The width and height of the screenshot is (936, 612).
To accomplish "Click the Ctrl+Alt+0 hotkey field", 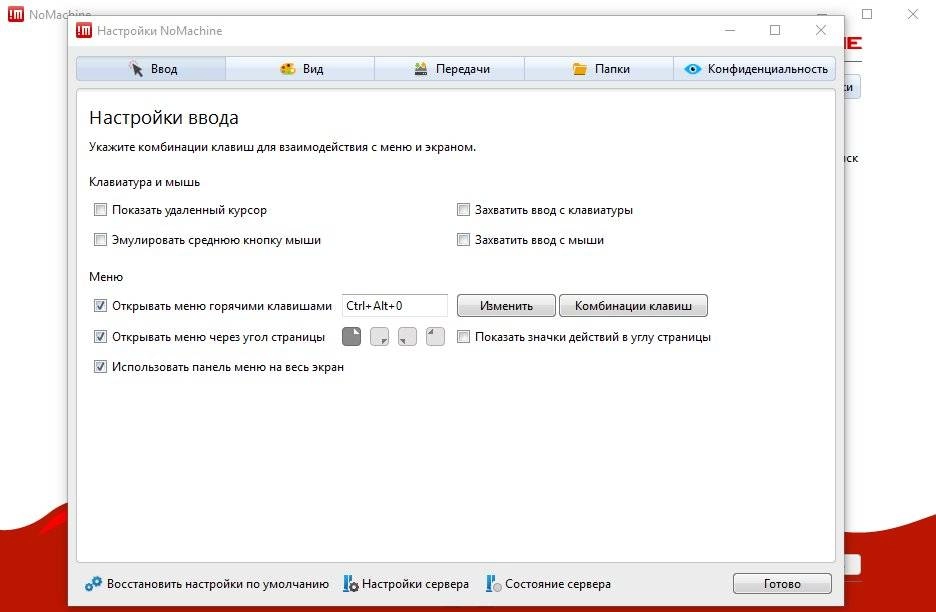I will pyautogui.click(x=395, y=306).
